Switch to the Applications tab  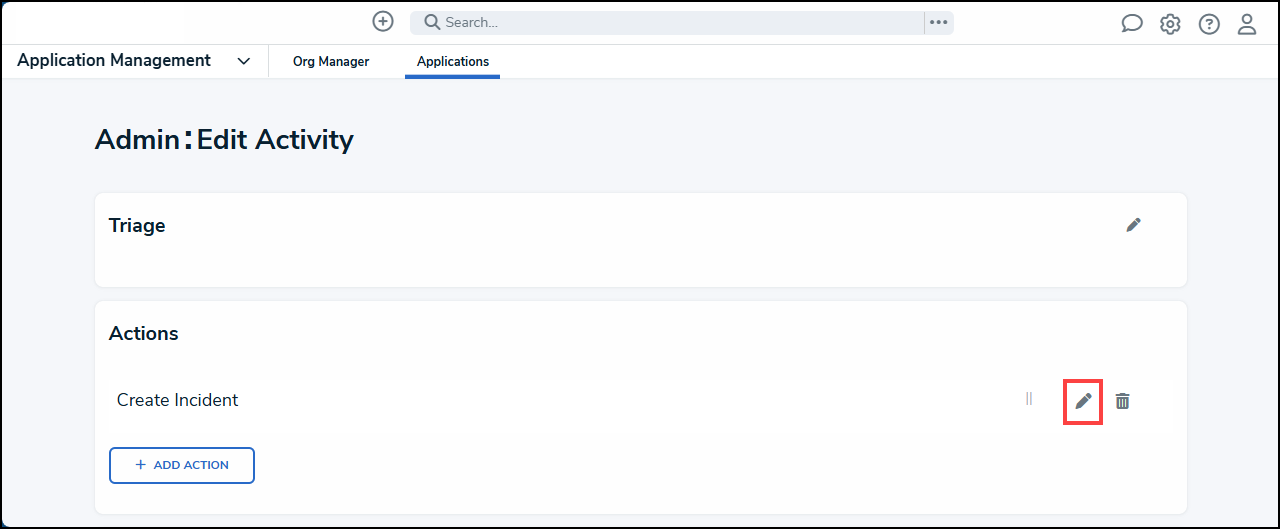(x=453, y=62)
